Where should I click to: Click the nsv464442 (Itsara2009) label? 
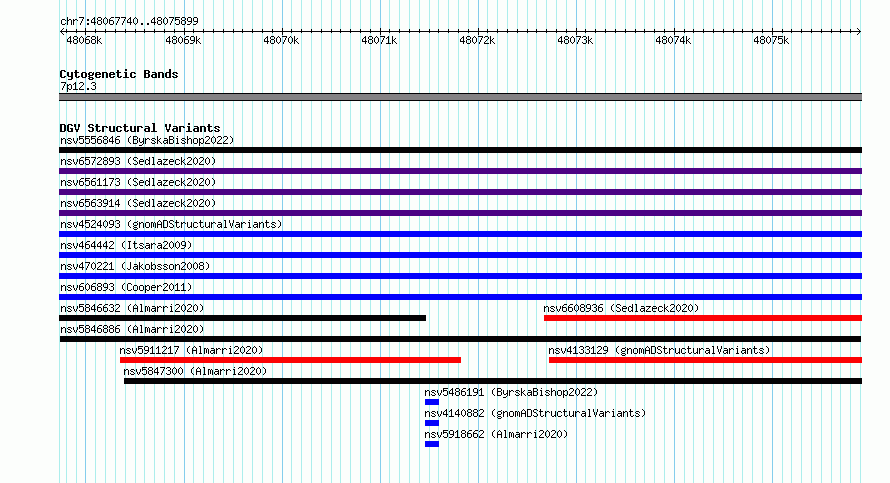[x=126, y=245]
